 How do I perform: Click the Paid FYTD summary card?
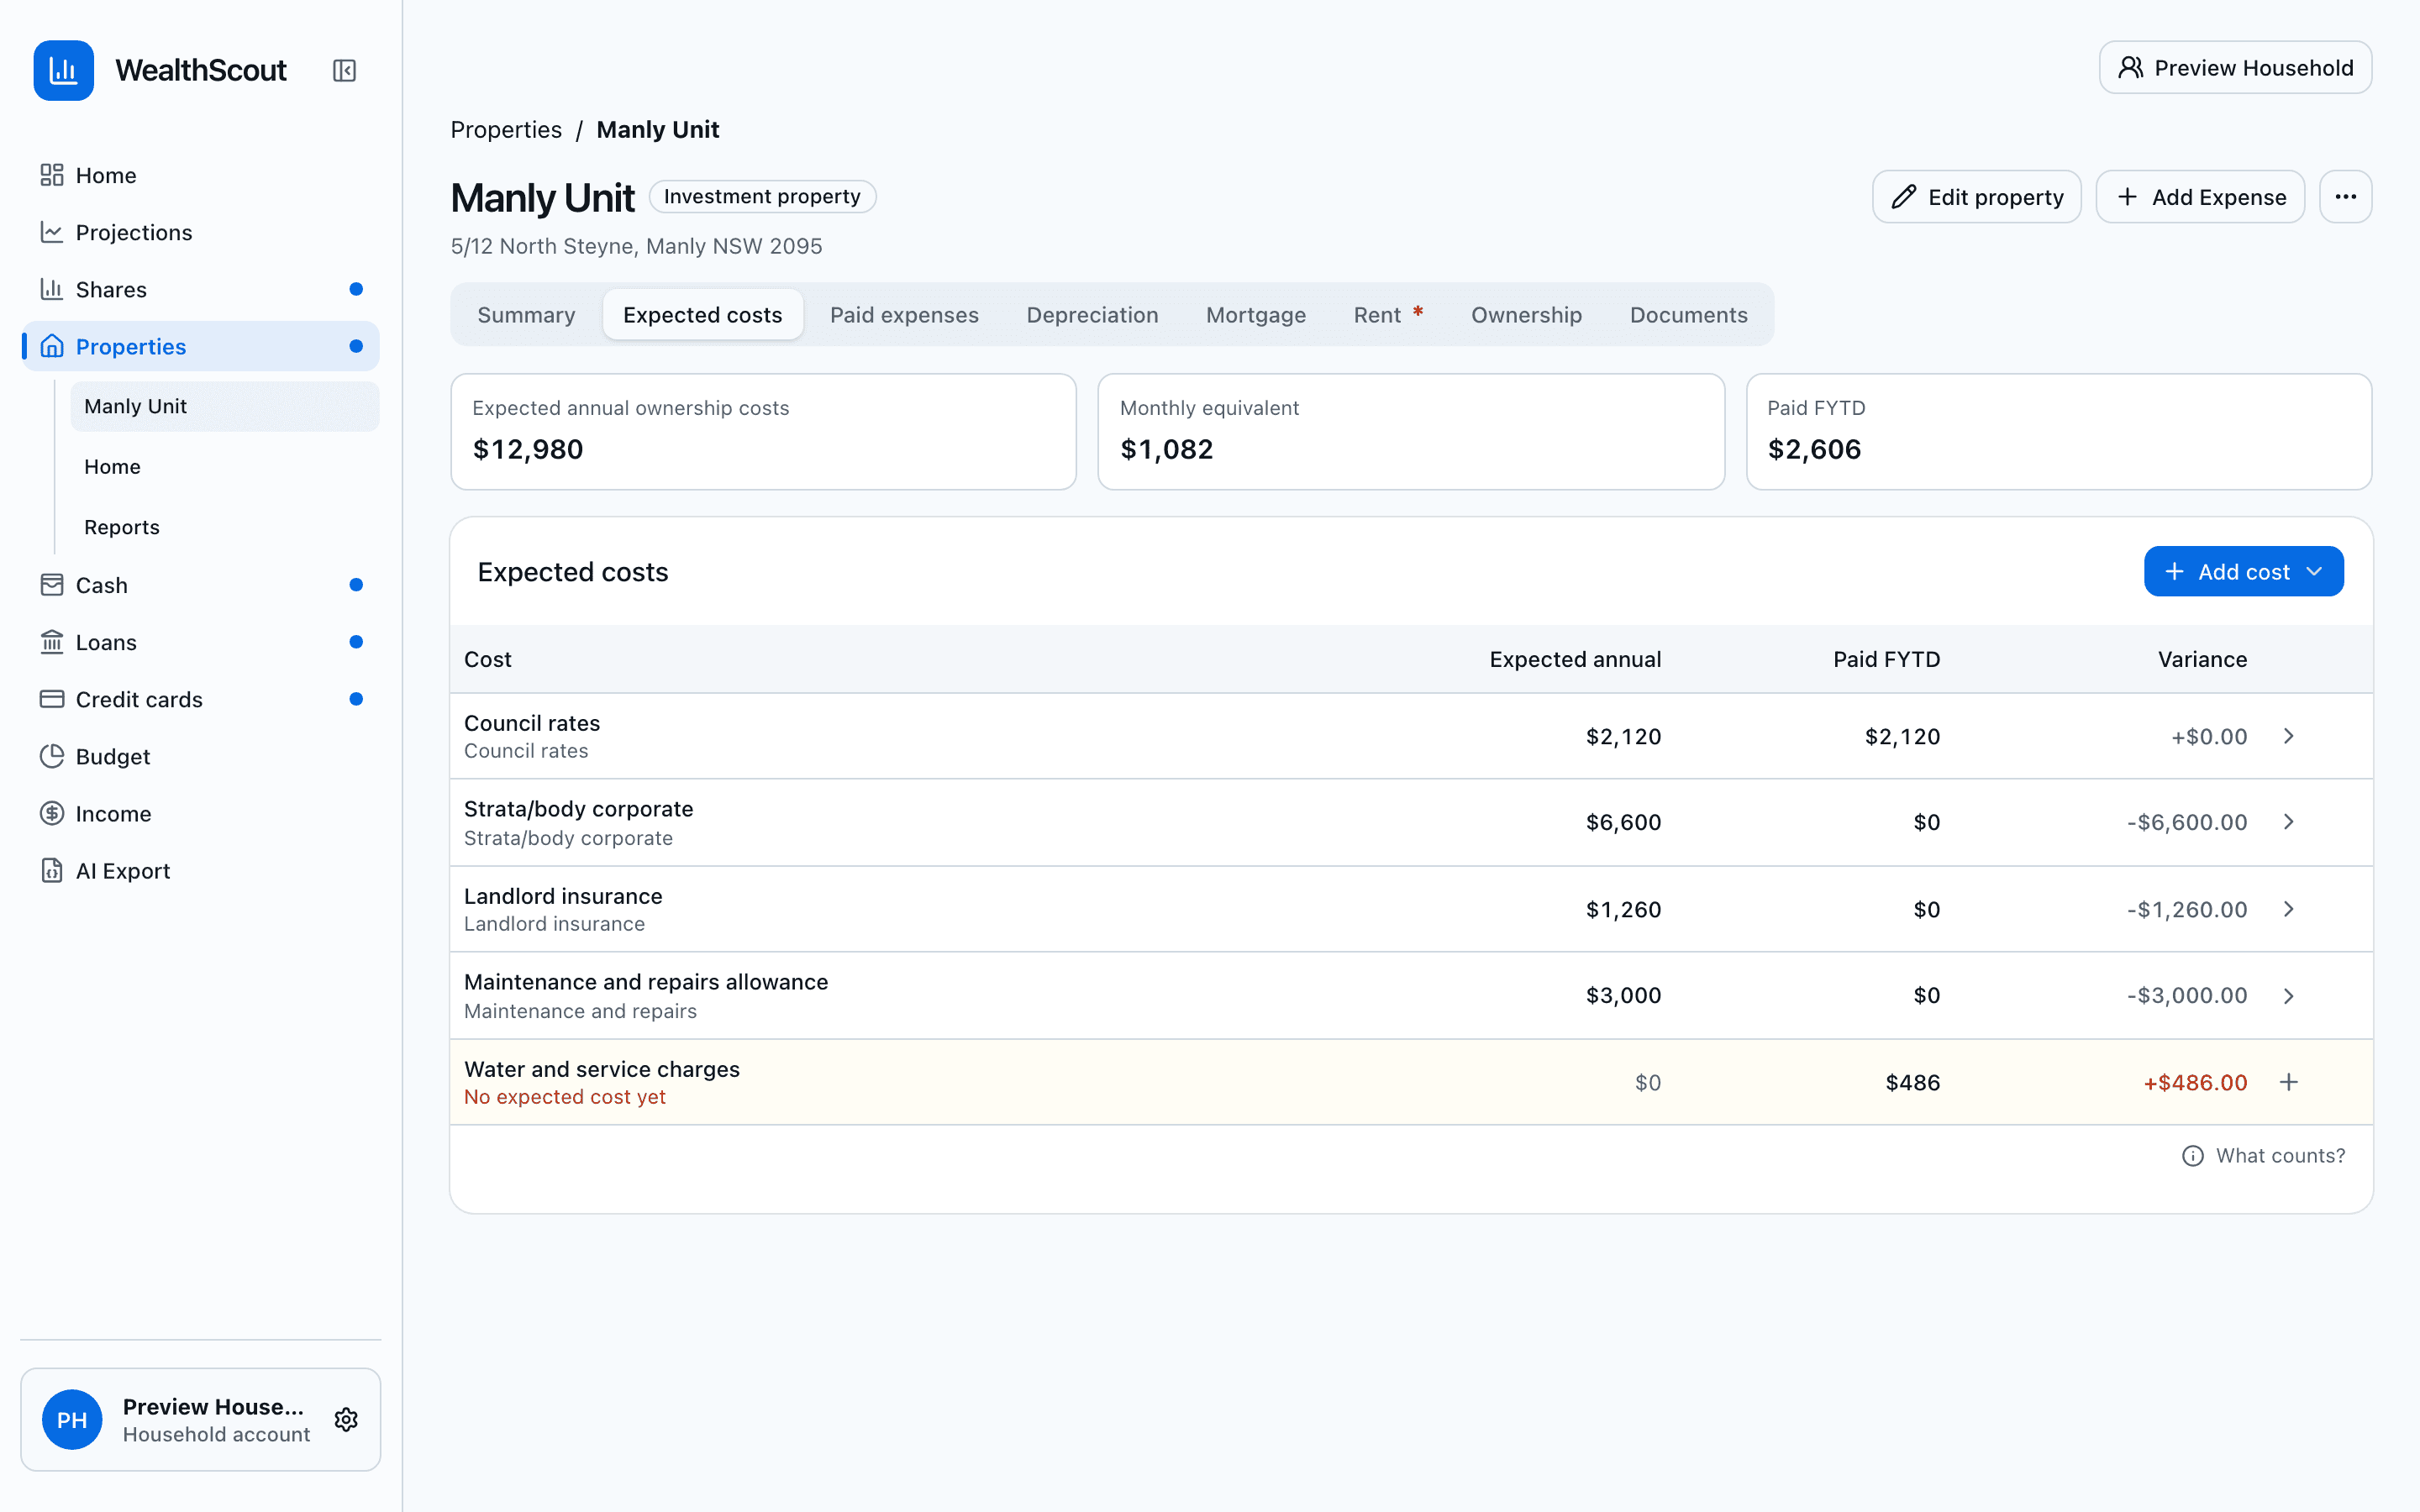(2059, 432)
